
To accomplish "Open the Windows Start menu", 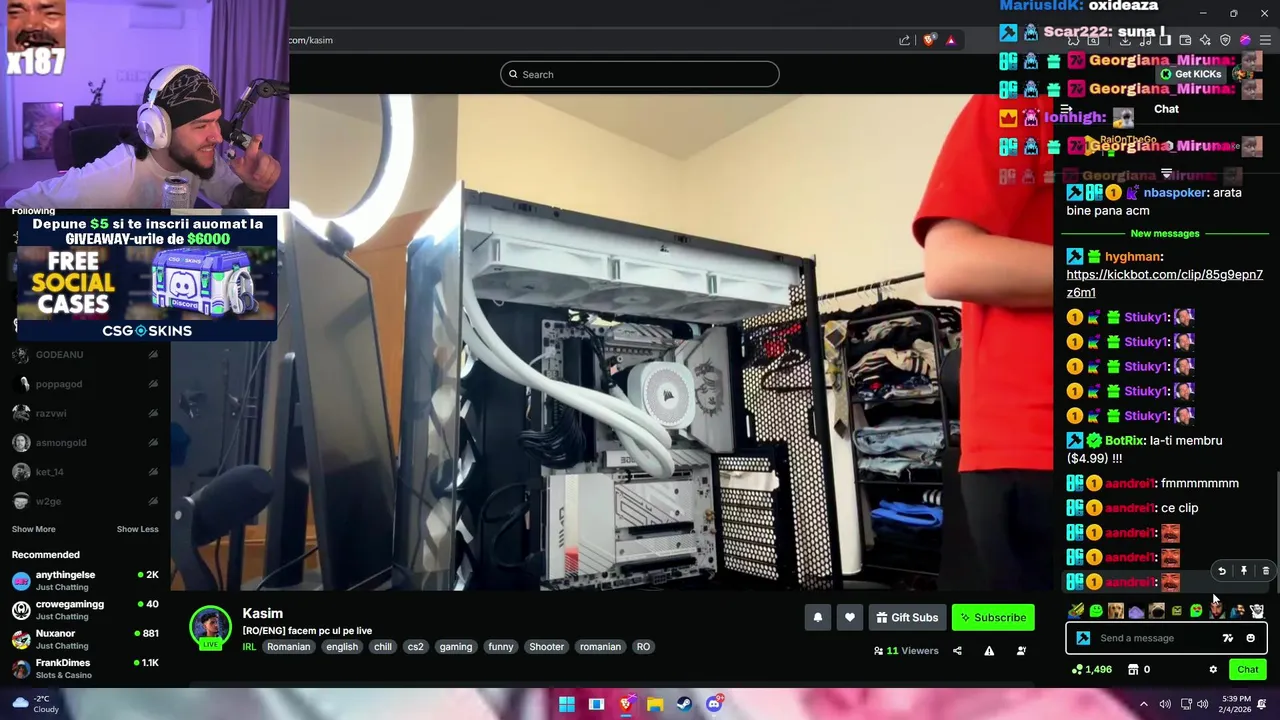I will pos(567,704).
